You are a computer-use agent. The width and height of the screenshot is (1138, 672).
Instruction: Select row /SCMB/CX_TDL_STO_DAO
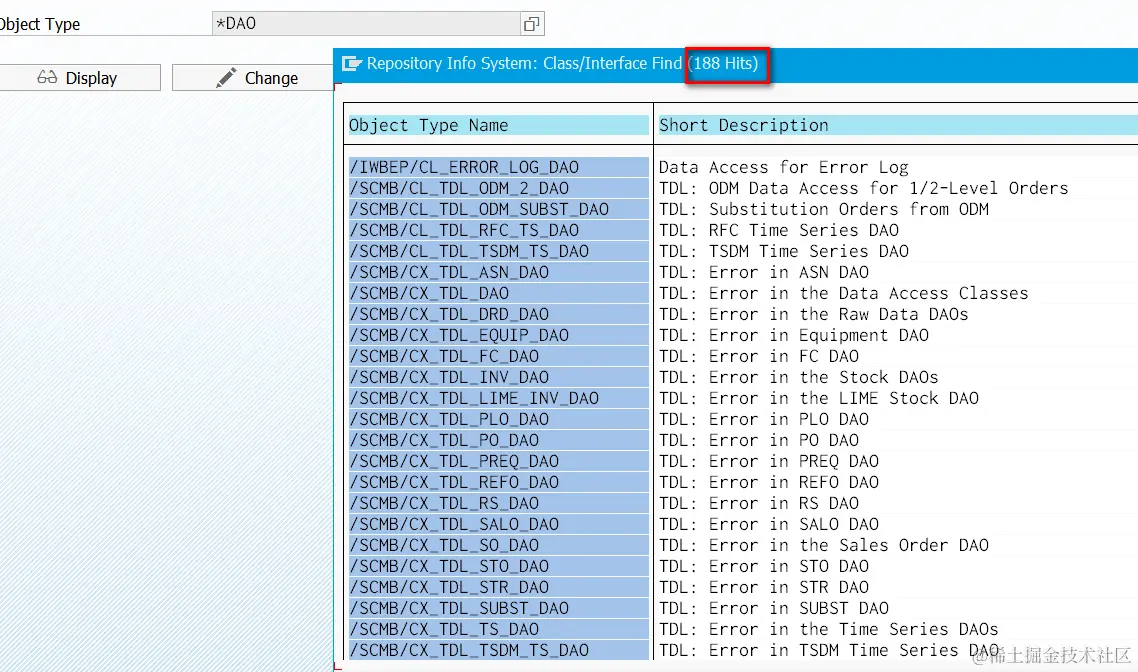(x=499, y=567)
